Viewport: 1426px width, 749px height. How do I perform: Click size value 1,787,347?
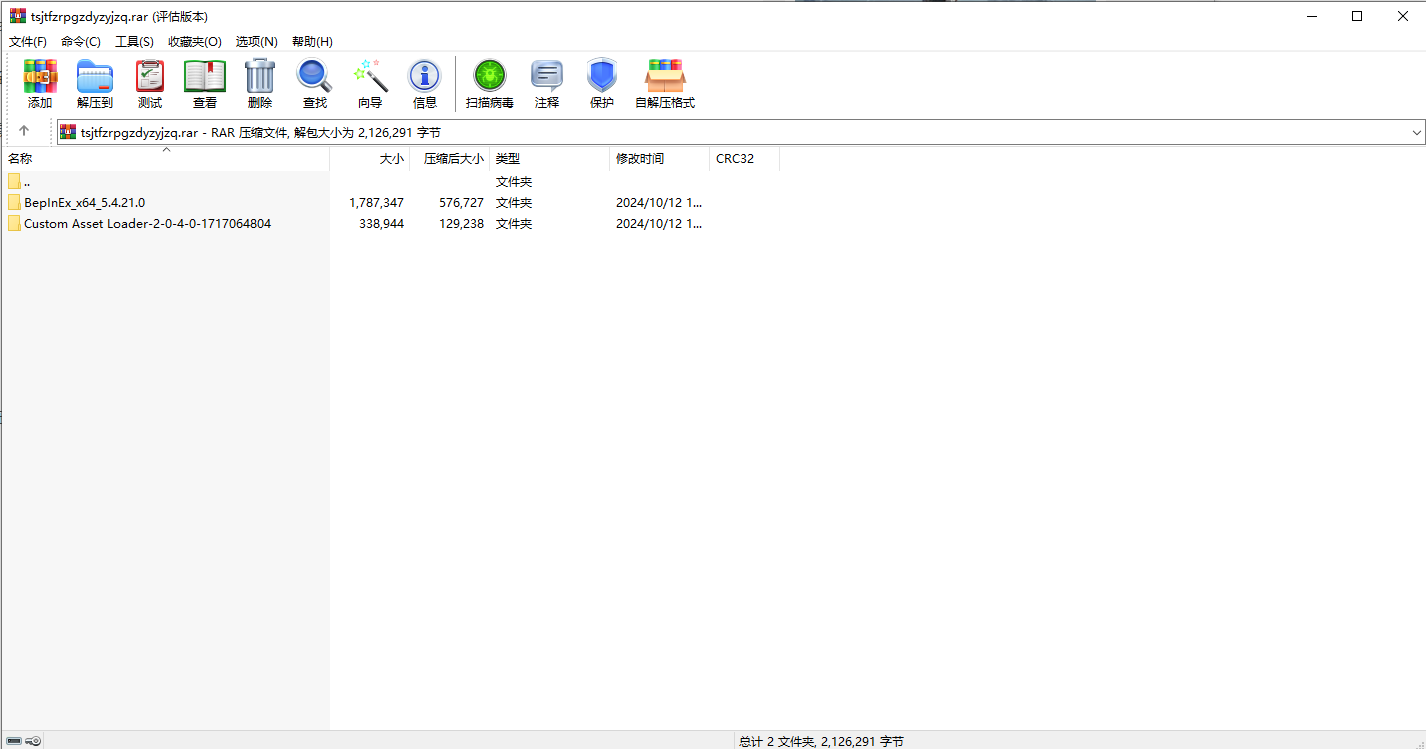tap(376, 202)
